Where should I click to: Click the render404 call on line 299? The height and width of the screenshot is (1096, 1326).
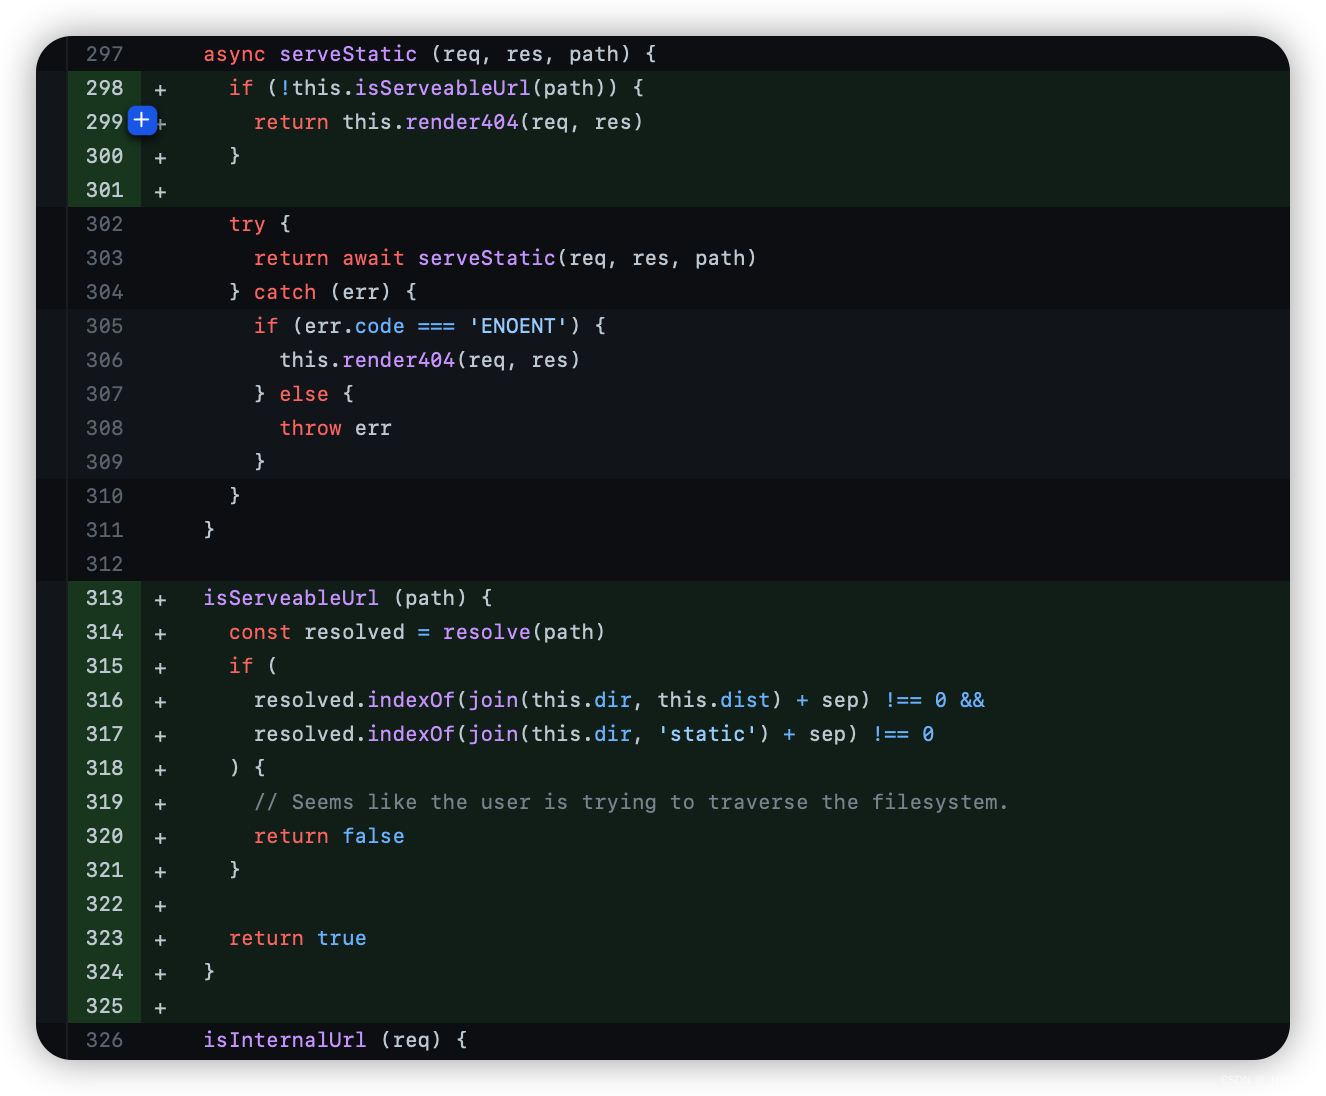(x=462, y=122)
